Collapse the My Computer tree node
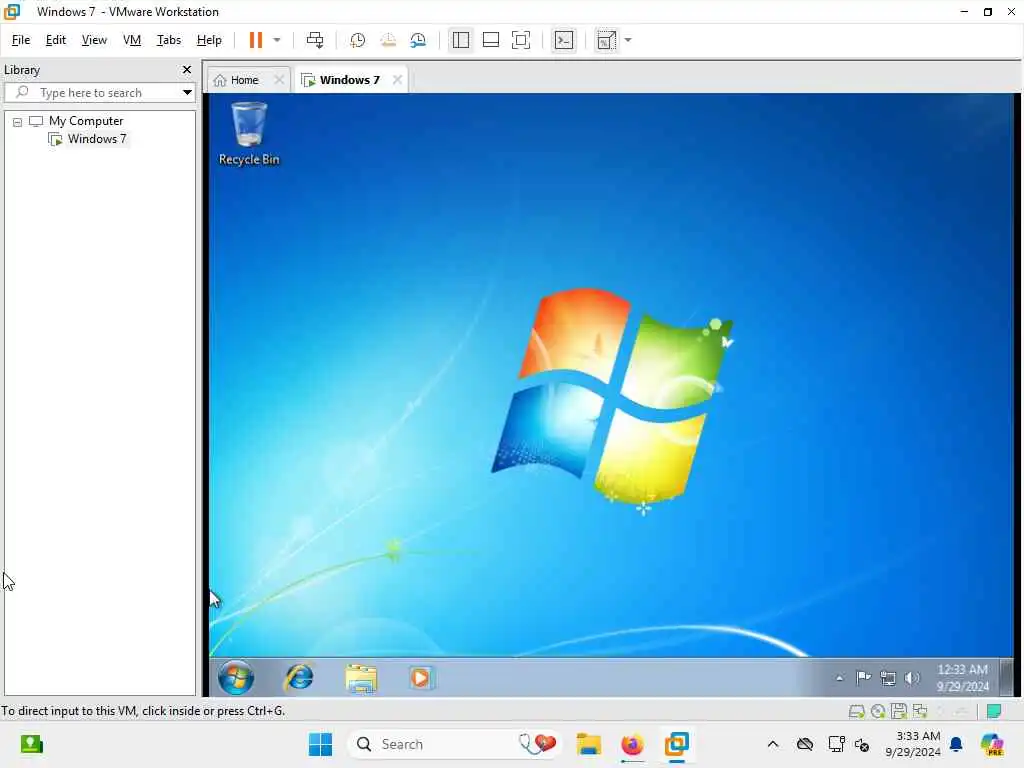Screen dimensions: 1024x768 18,121
